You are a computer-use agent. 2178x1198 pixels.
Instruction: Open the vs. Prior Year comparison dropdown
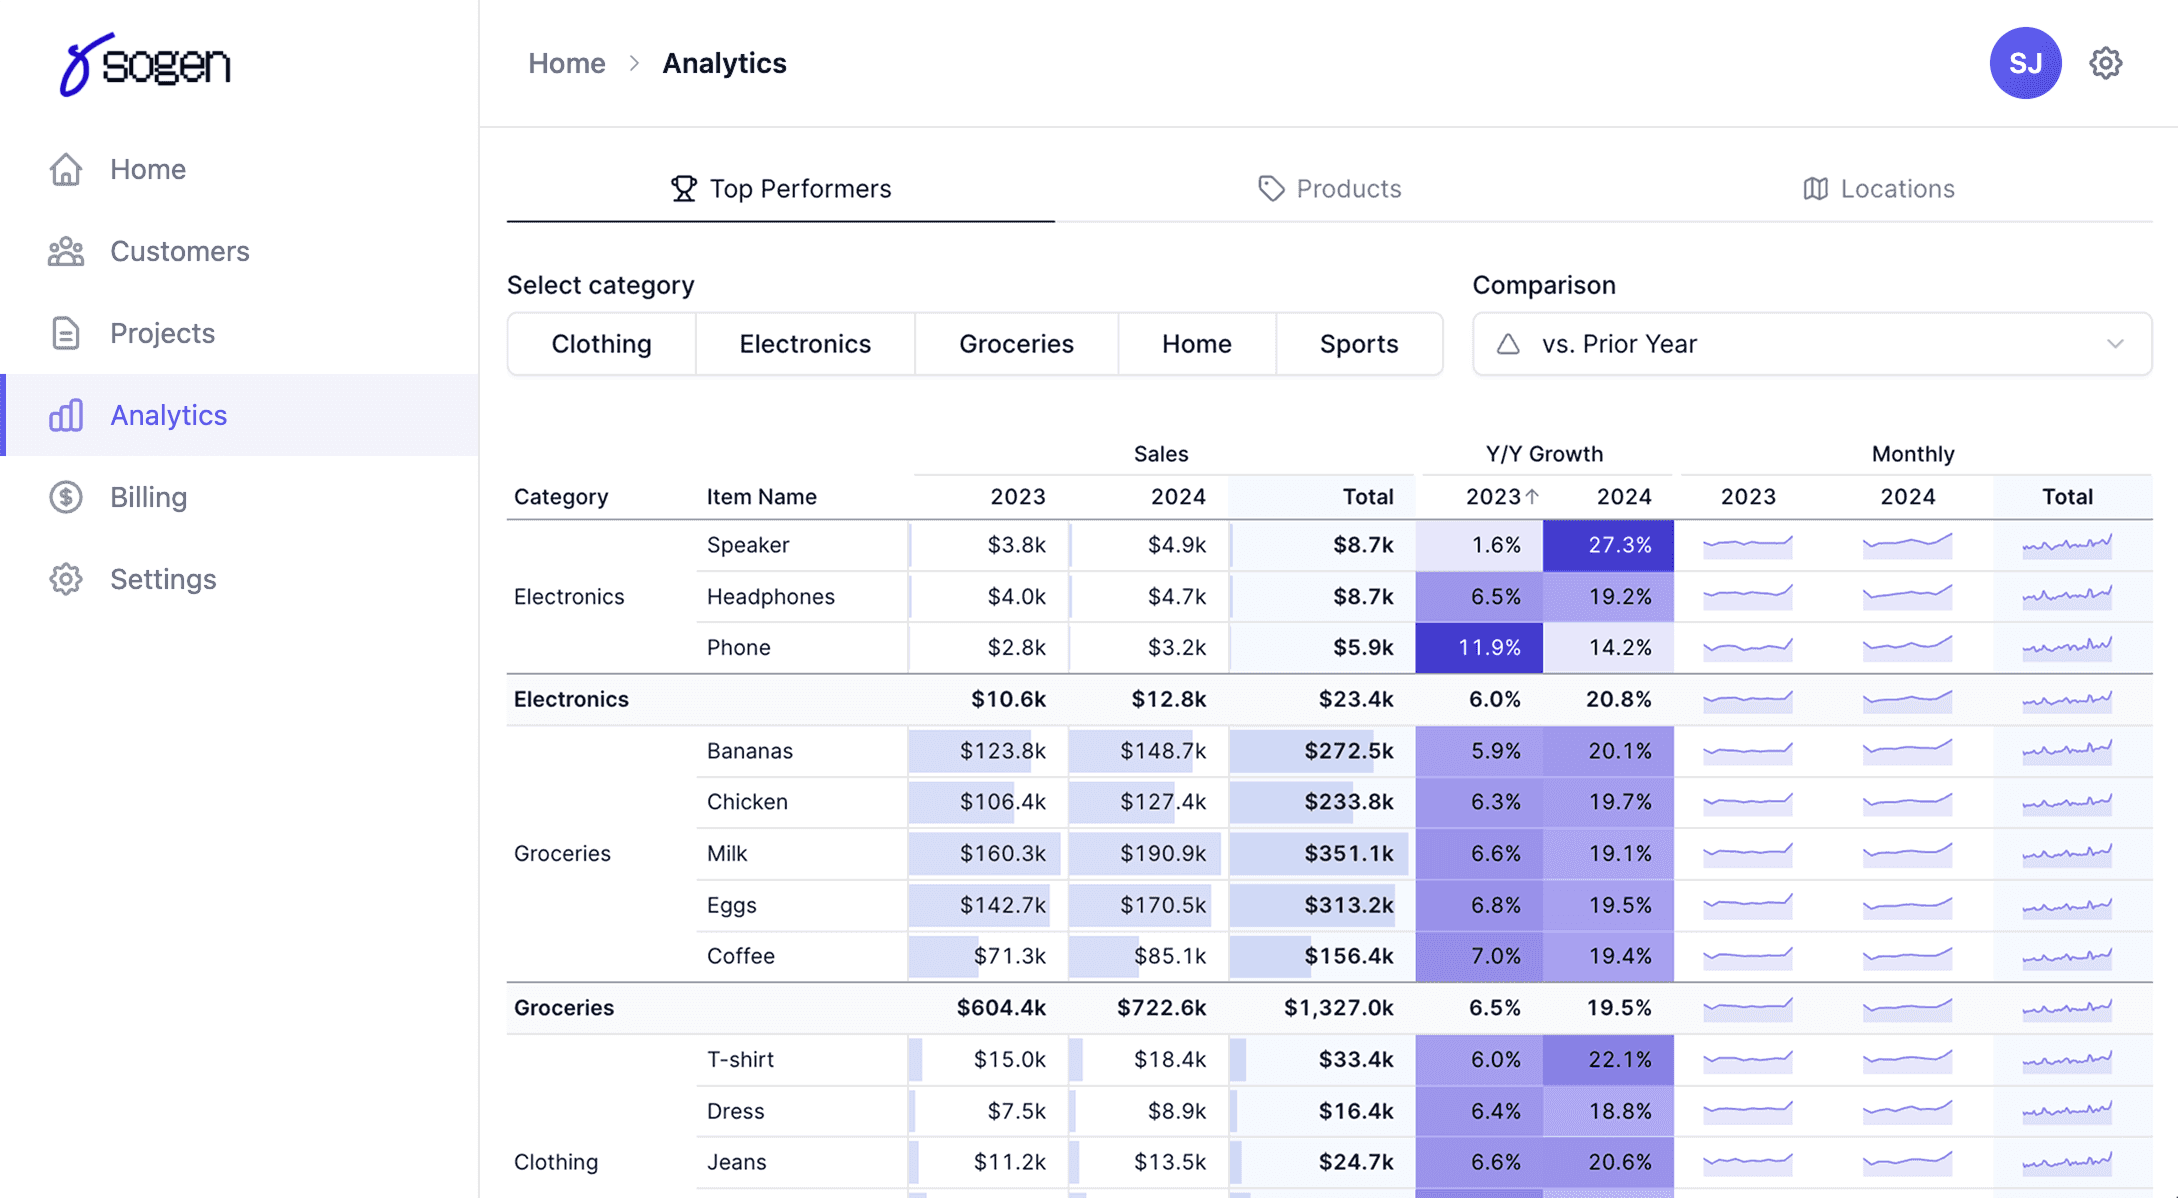click(1812, 343)
